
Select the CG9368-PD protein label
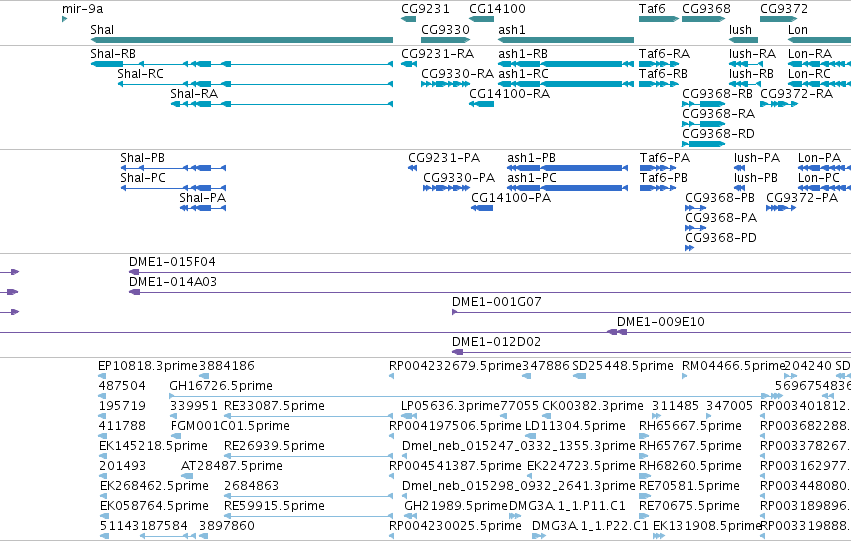720,238
